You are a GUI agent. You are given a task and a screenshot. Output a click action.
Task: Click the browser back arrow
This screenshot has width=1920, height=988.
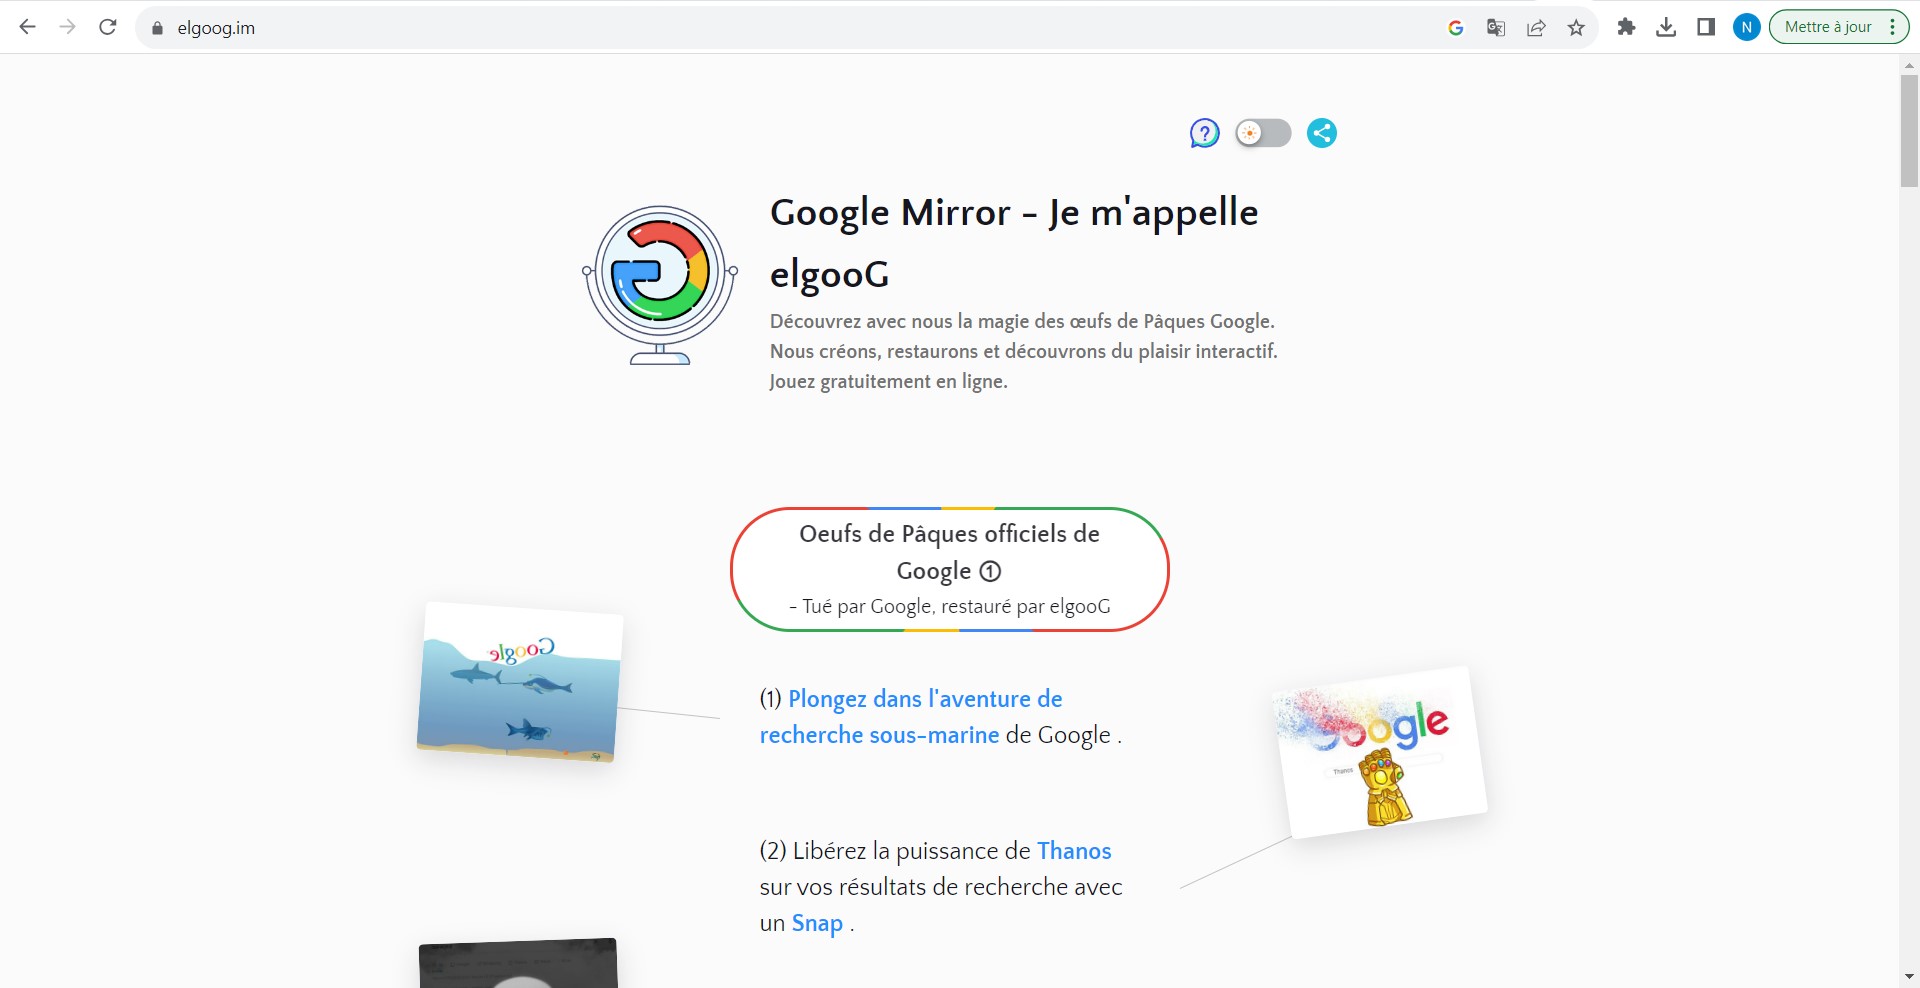28,27
